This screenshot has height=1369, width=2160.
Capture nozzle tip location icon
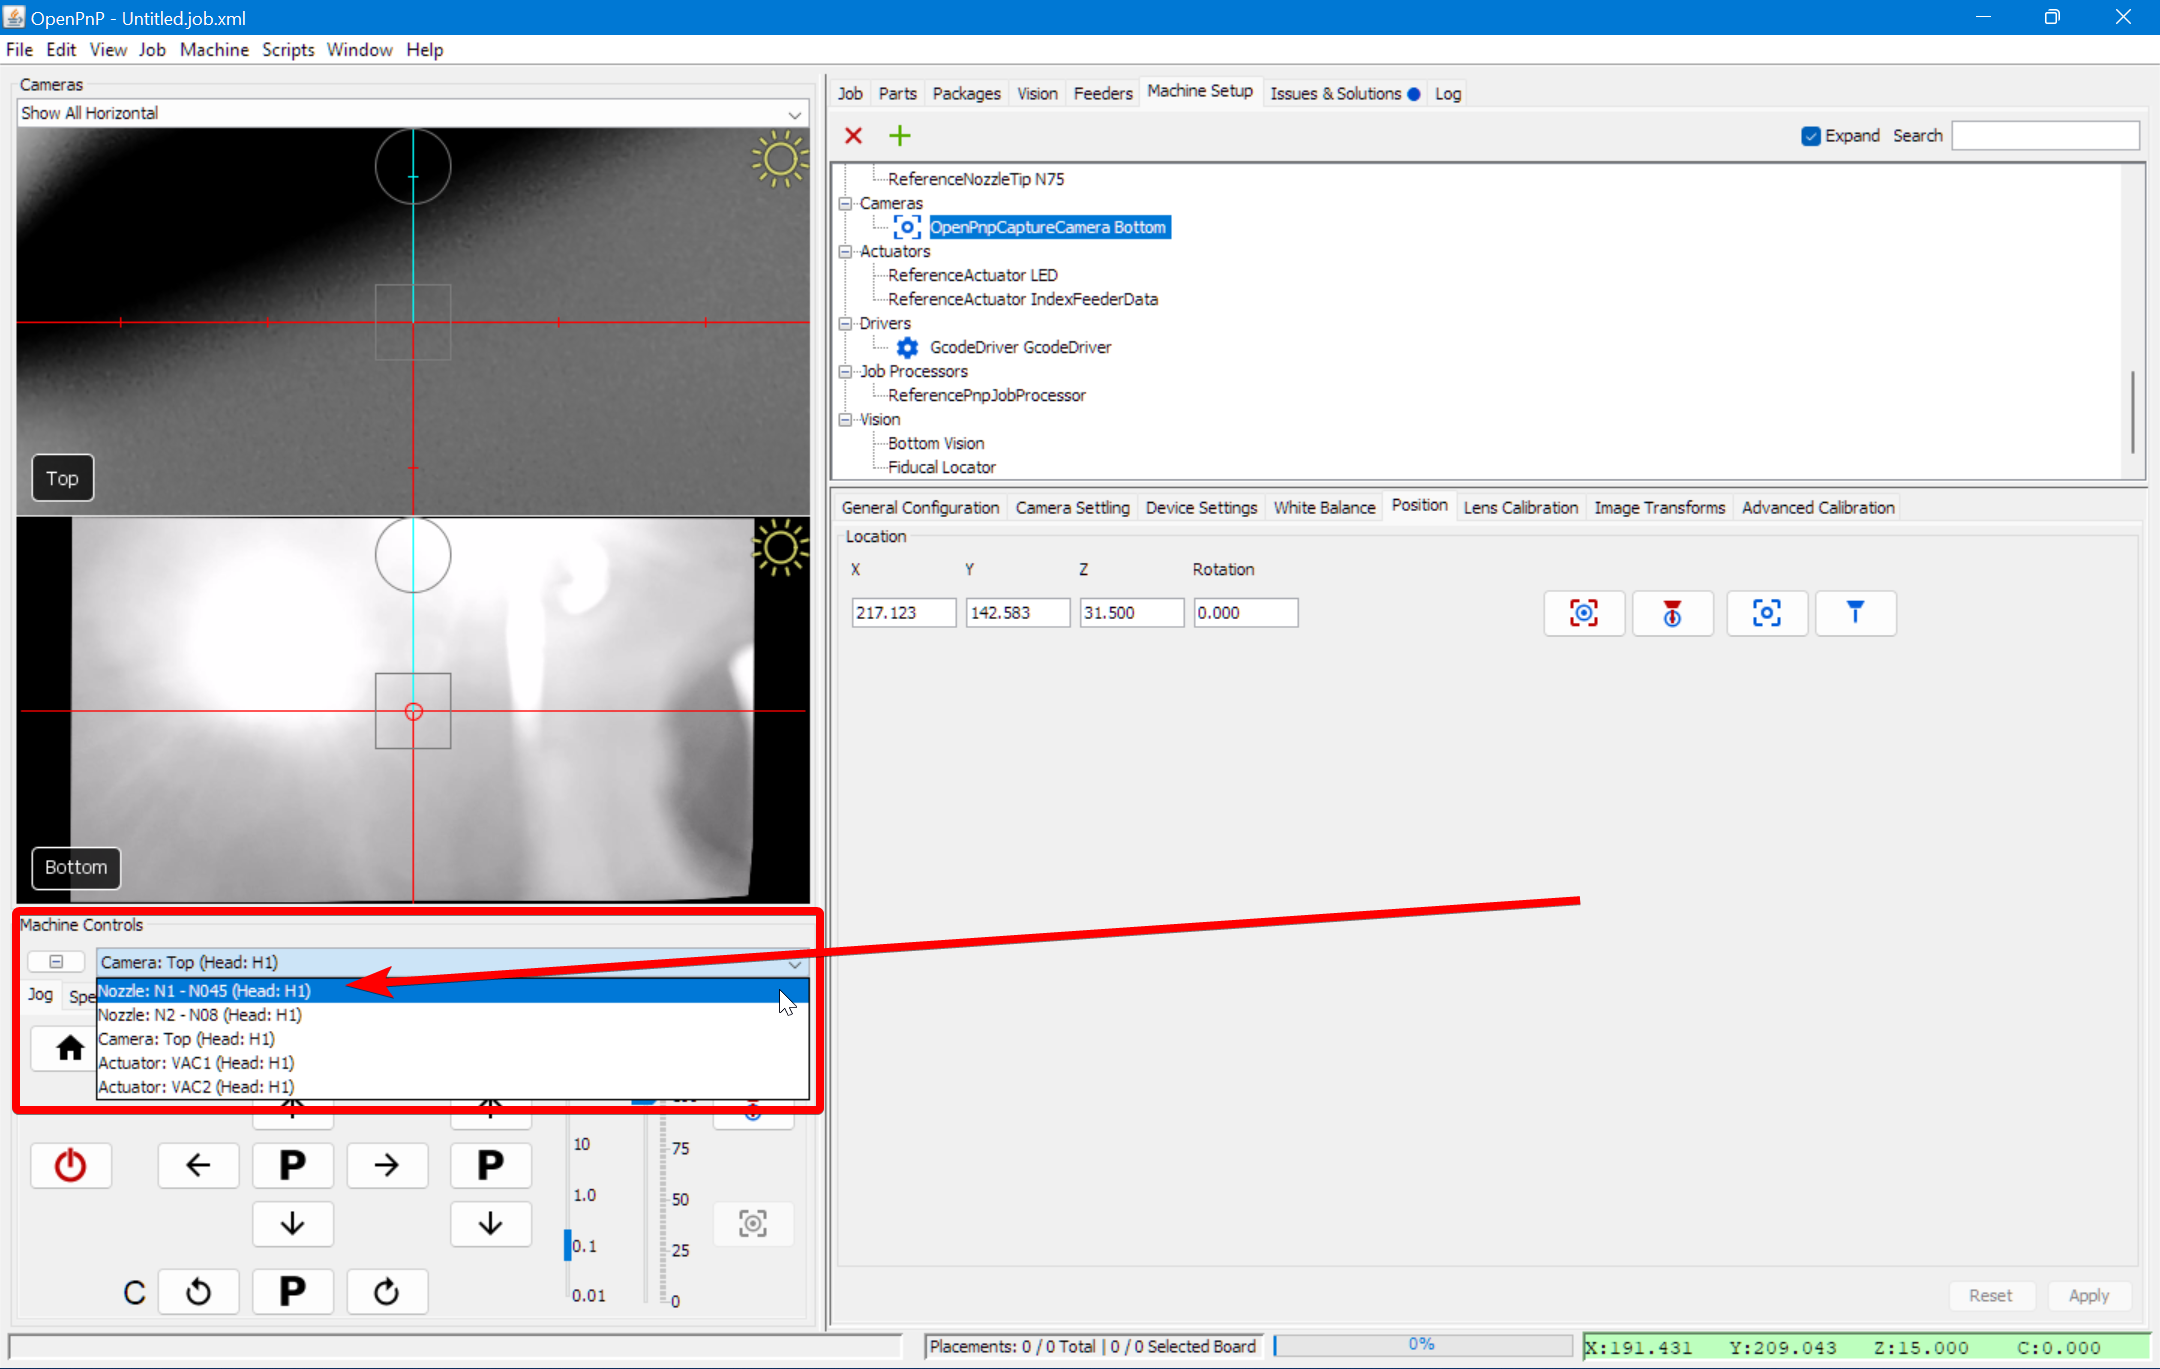coord(1672,613)
